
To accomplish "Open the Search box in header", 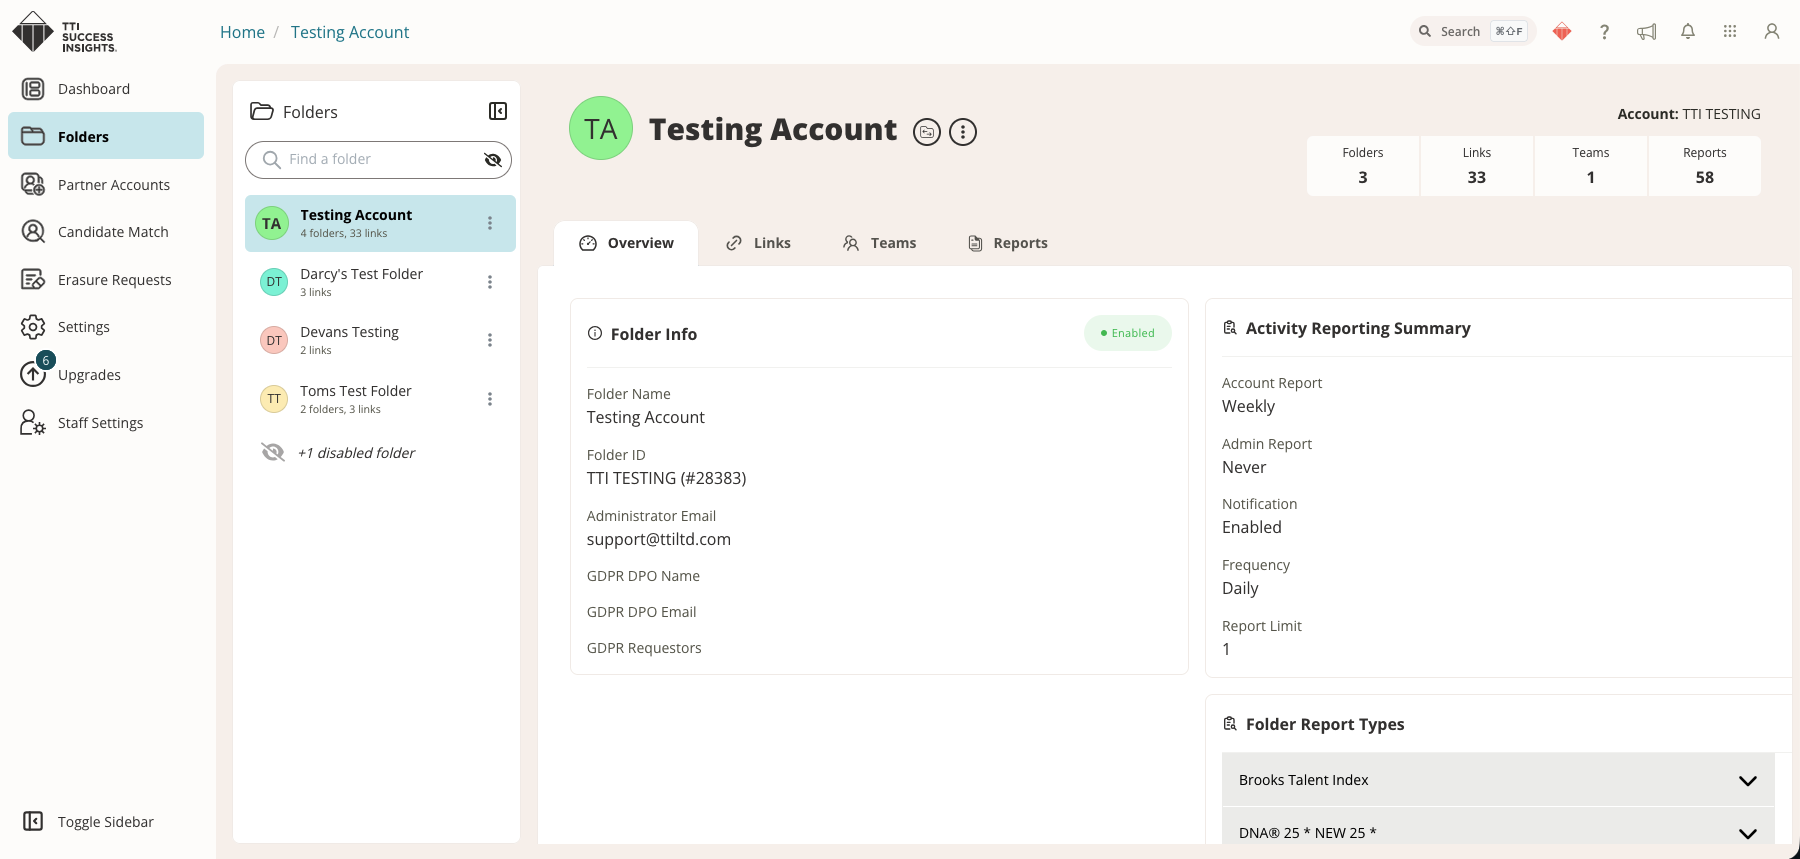I will pyautogui.click(x=1472, y=31).
